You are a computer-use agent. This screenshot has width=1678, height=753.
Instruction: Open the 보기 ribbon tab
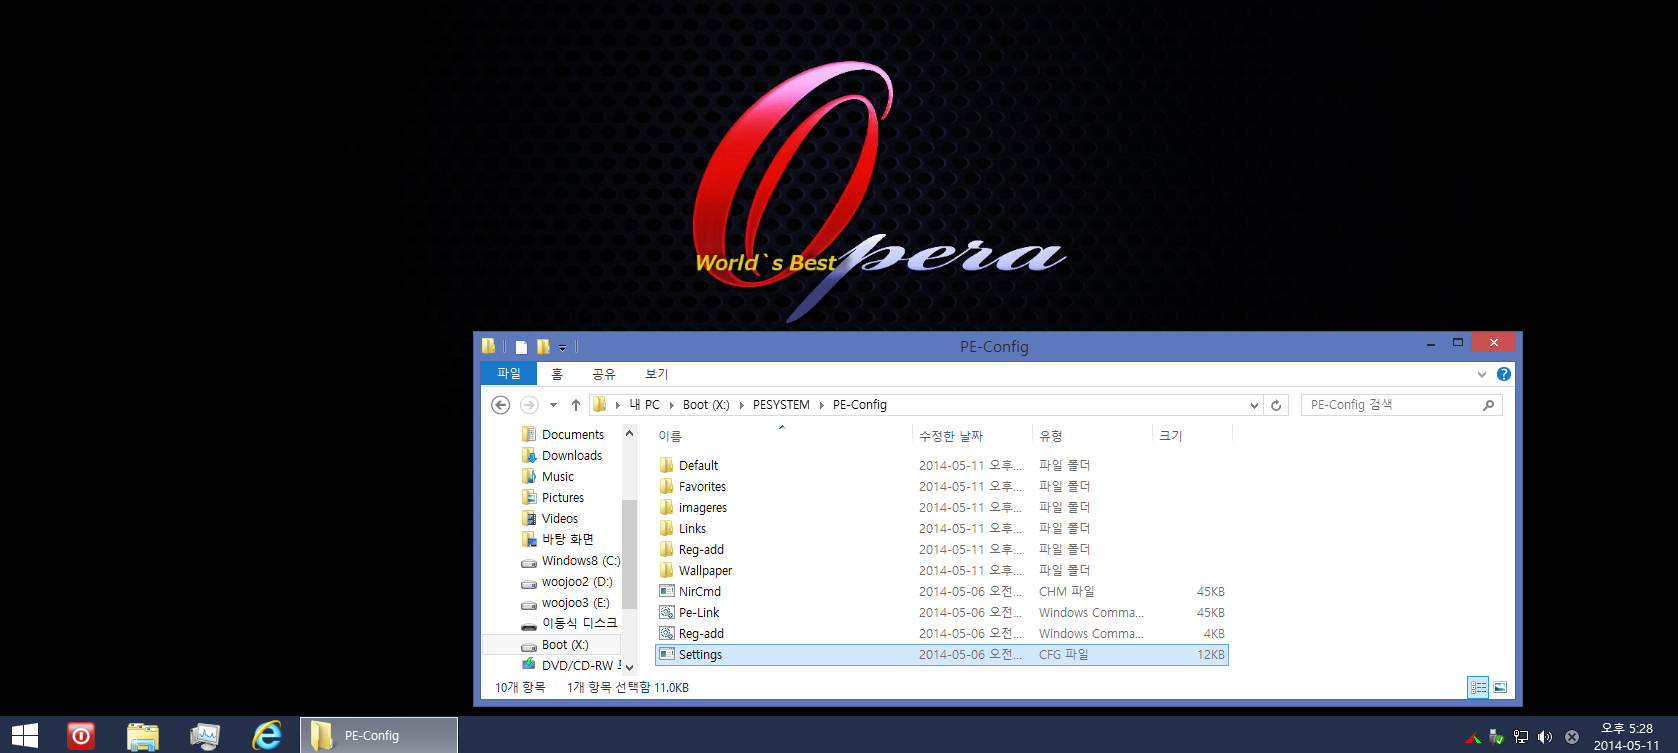click(657, 374)
